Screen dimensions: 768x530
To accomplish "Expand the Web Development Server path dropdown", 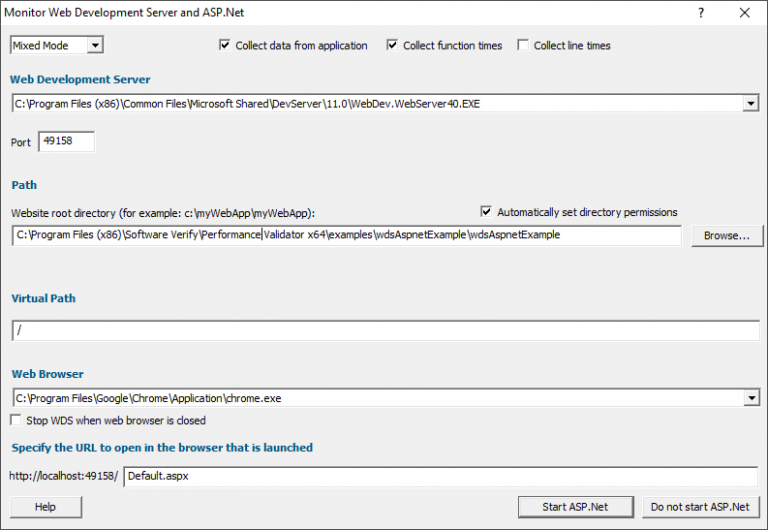I will point(750,103).
